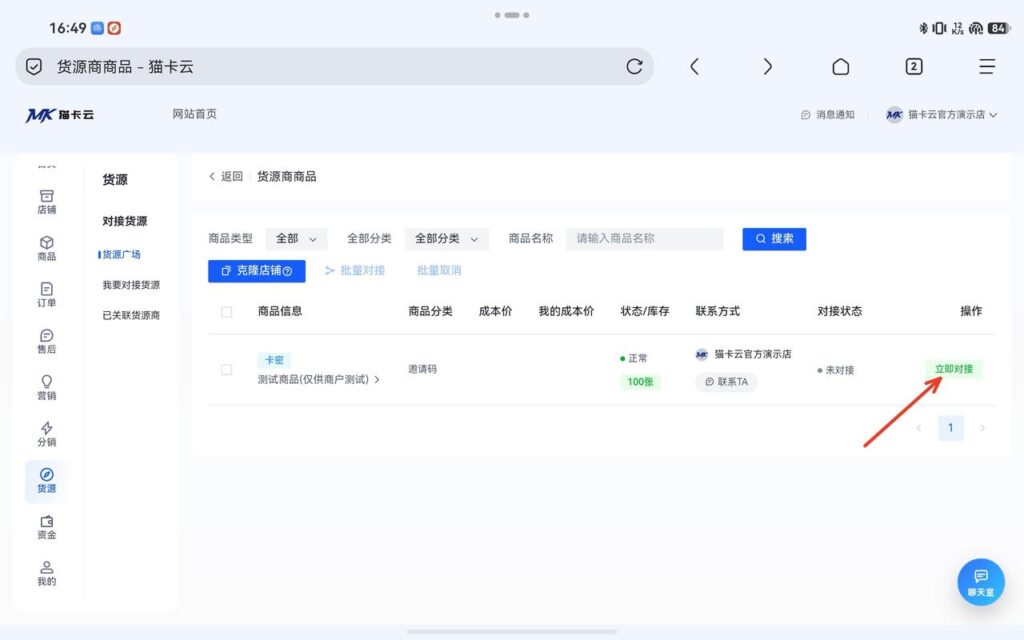The height and width of the screenshot is (640, 1024).
Task: Open the 售后 sidebar section
Action: point(46,341)
